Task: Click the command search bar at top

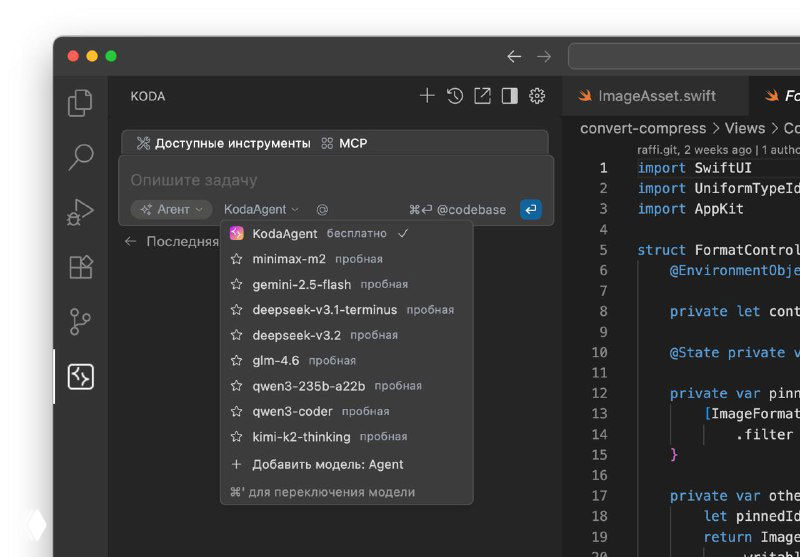Action: tap(684, 56)
